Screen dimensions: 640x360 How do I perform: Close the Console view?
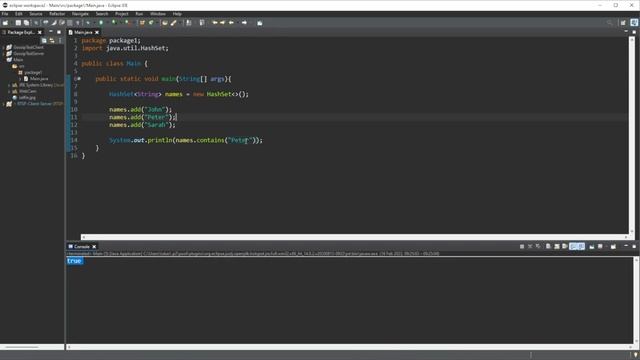point(94,247)
